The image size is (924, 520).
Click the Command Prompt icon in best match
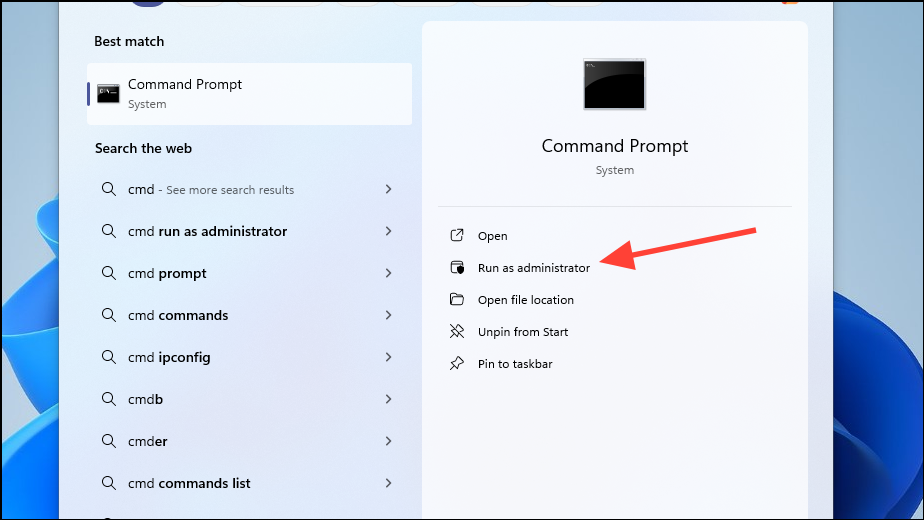[108, 94]
